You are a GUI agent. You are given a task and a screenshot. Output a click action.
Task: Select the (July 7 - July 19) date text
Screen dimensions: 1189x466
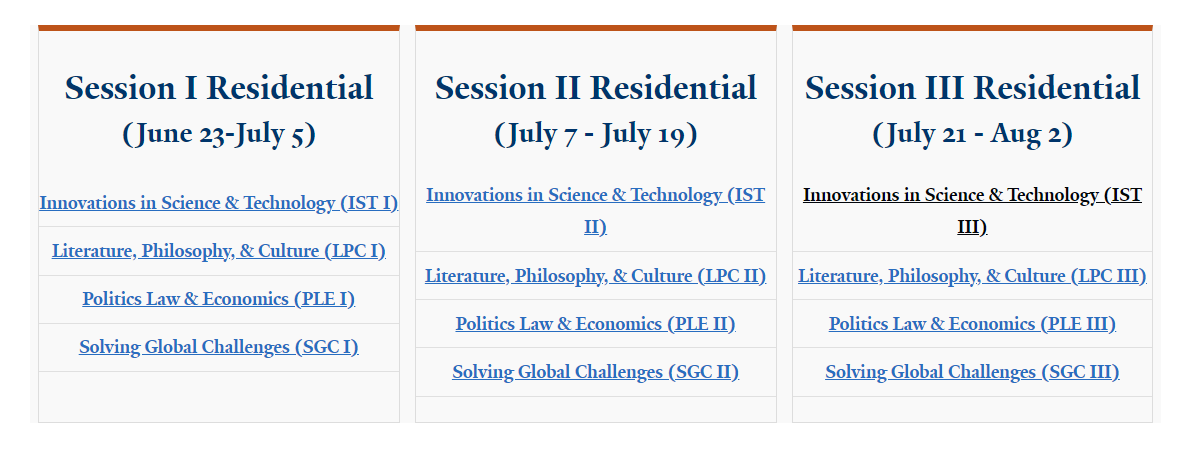[595, 134]
